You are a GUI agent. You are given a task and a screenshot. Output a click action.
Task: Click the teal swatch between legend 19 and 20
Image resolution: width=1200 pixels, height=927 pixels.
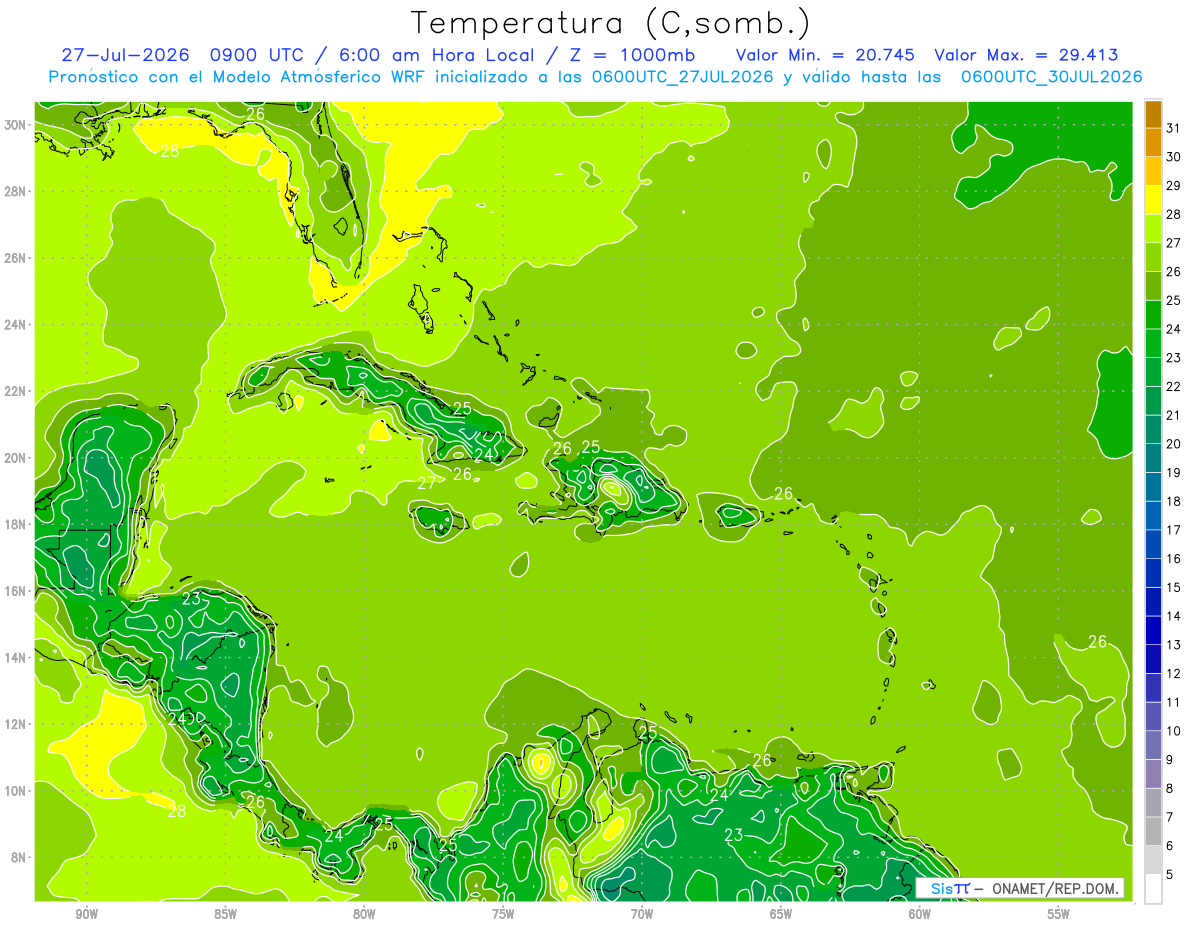pyautogui.click(x=1153, y=458)
